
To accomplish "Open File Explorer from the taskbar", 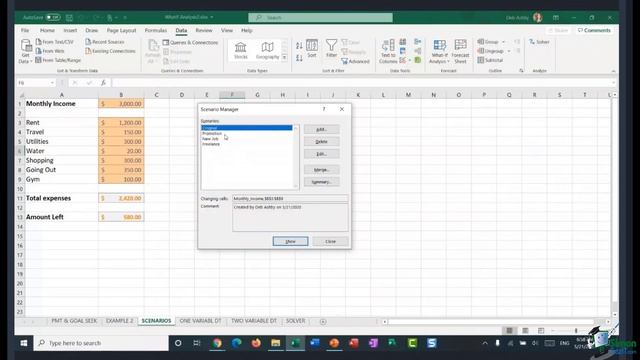I will (276, 343).
